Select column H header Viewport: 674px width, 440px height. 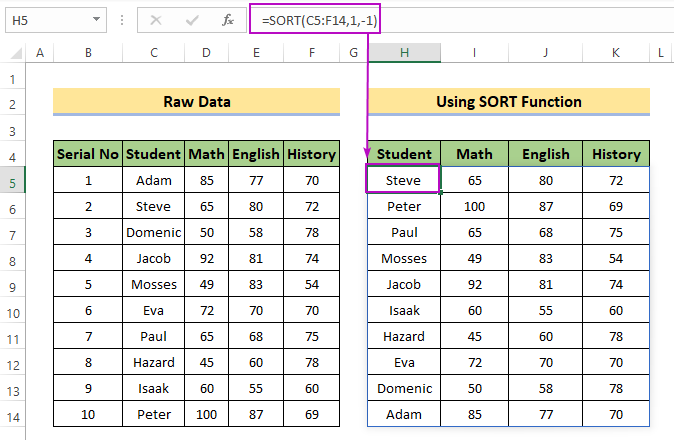click(404, 53)
